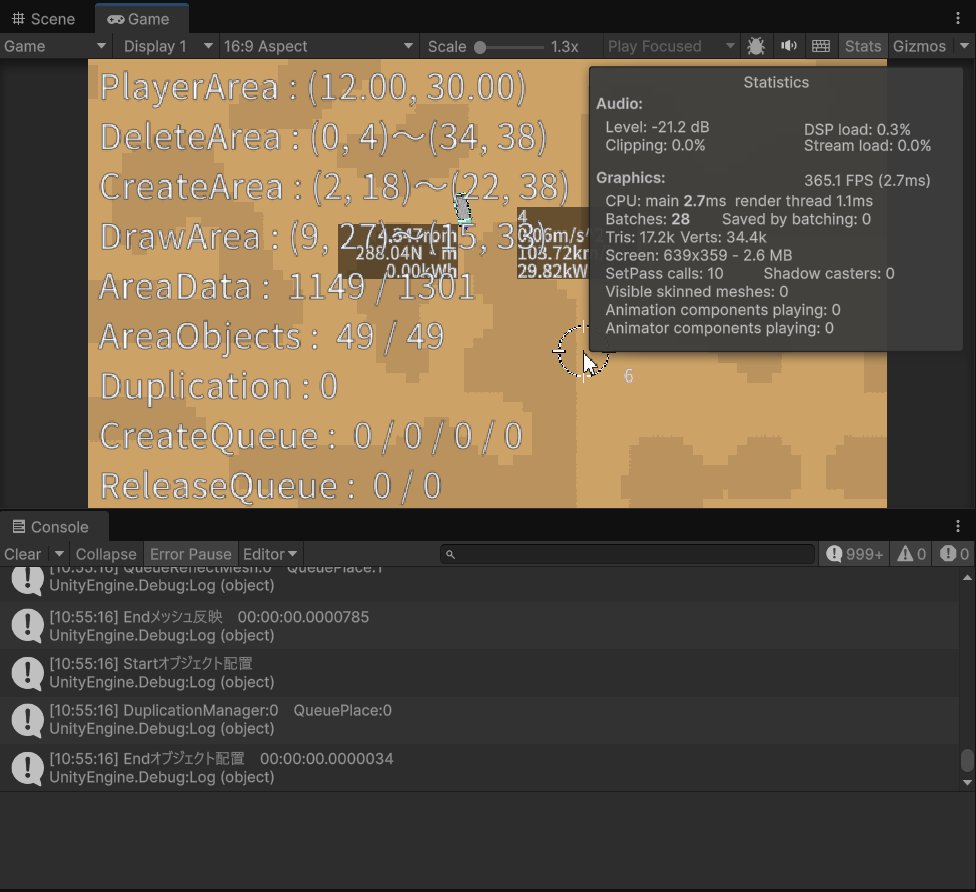Toggle the keyboard shortcuts icon
The width and height of the screenshot is (976, 892).
pyautogui.click(x=821, y=46)
